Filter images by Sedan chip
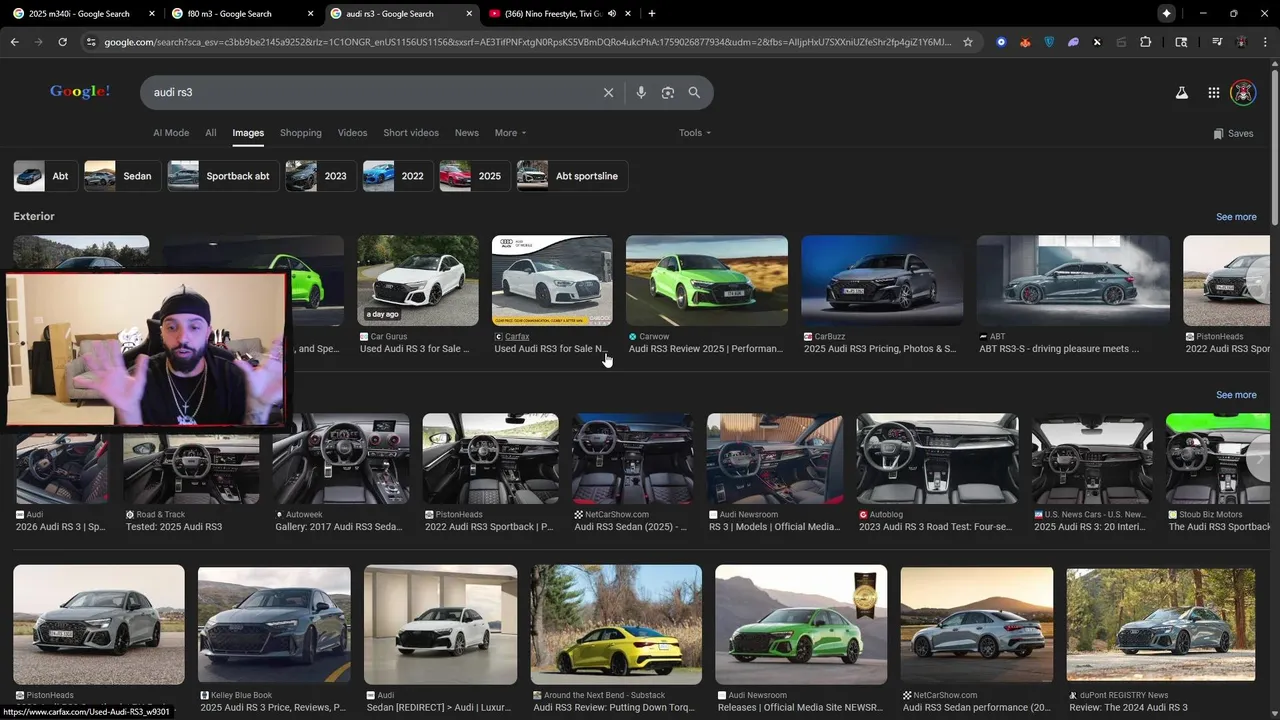 [122, 176]
